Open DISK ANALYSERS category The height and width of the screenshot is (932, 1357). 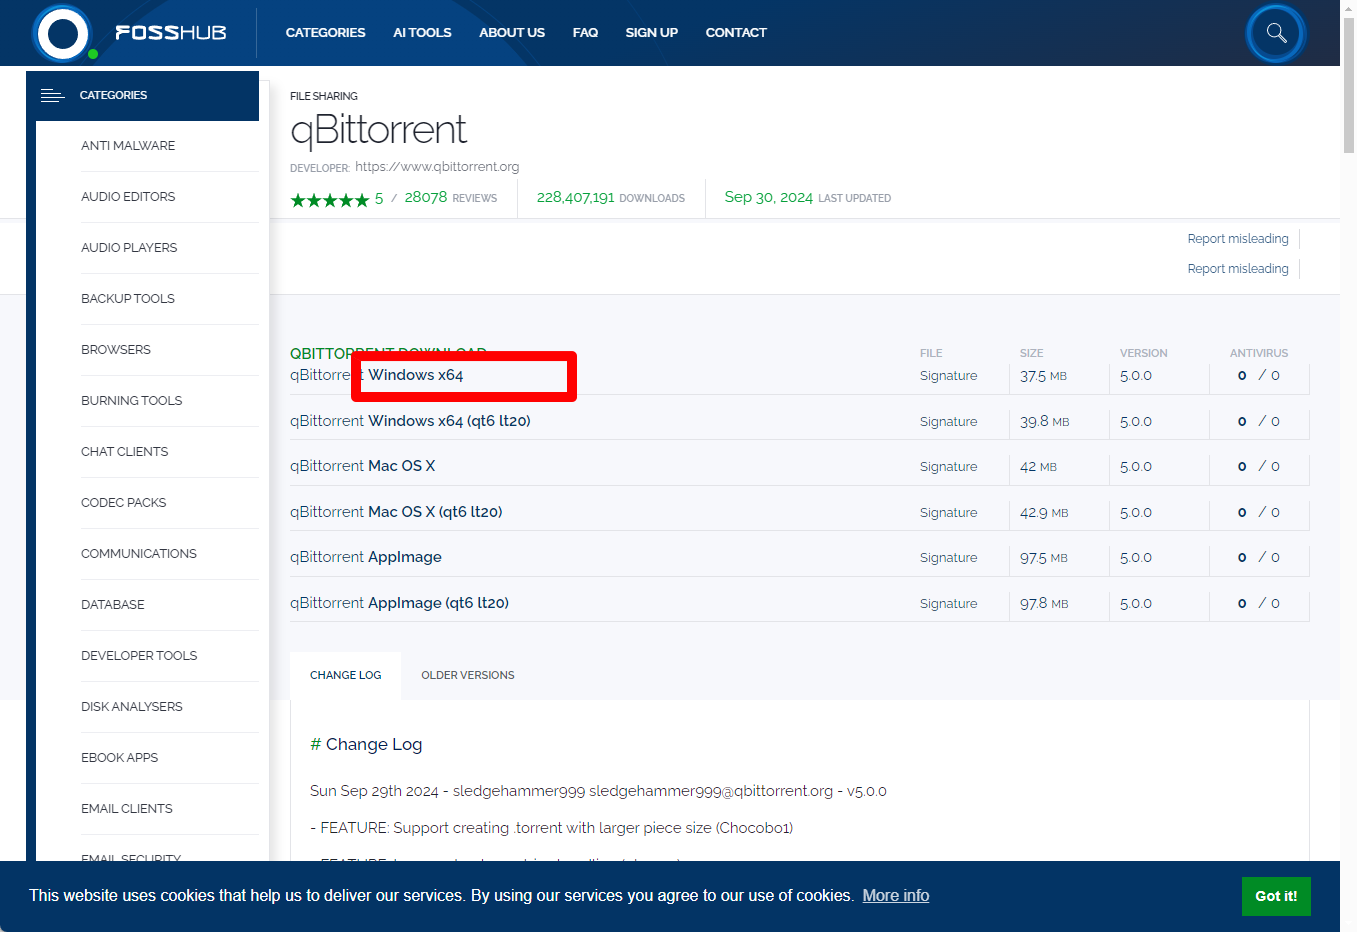[x=132, y=707]
